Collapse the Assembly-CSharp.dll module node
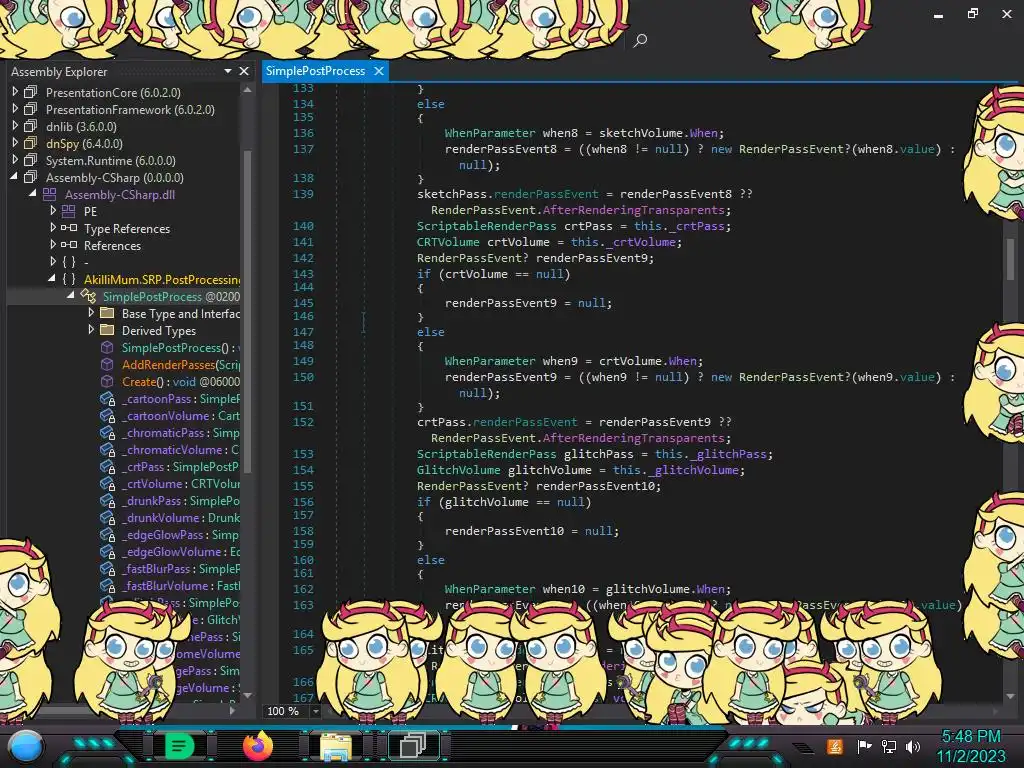Image resolution: width=1024 pixels, height=768 pixels. pos(33,194)
